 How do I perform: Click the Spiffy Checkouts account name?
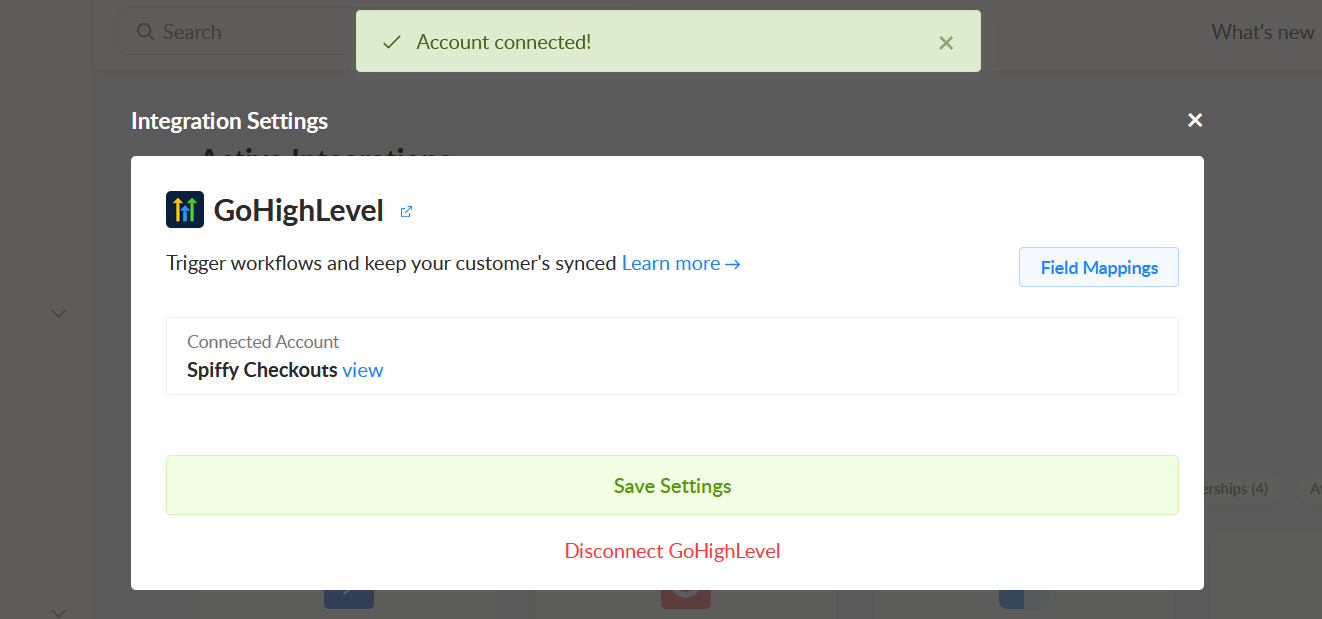262,370
